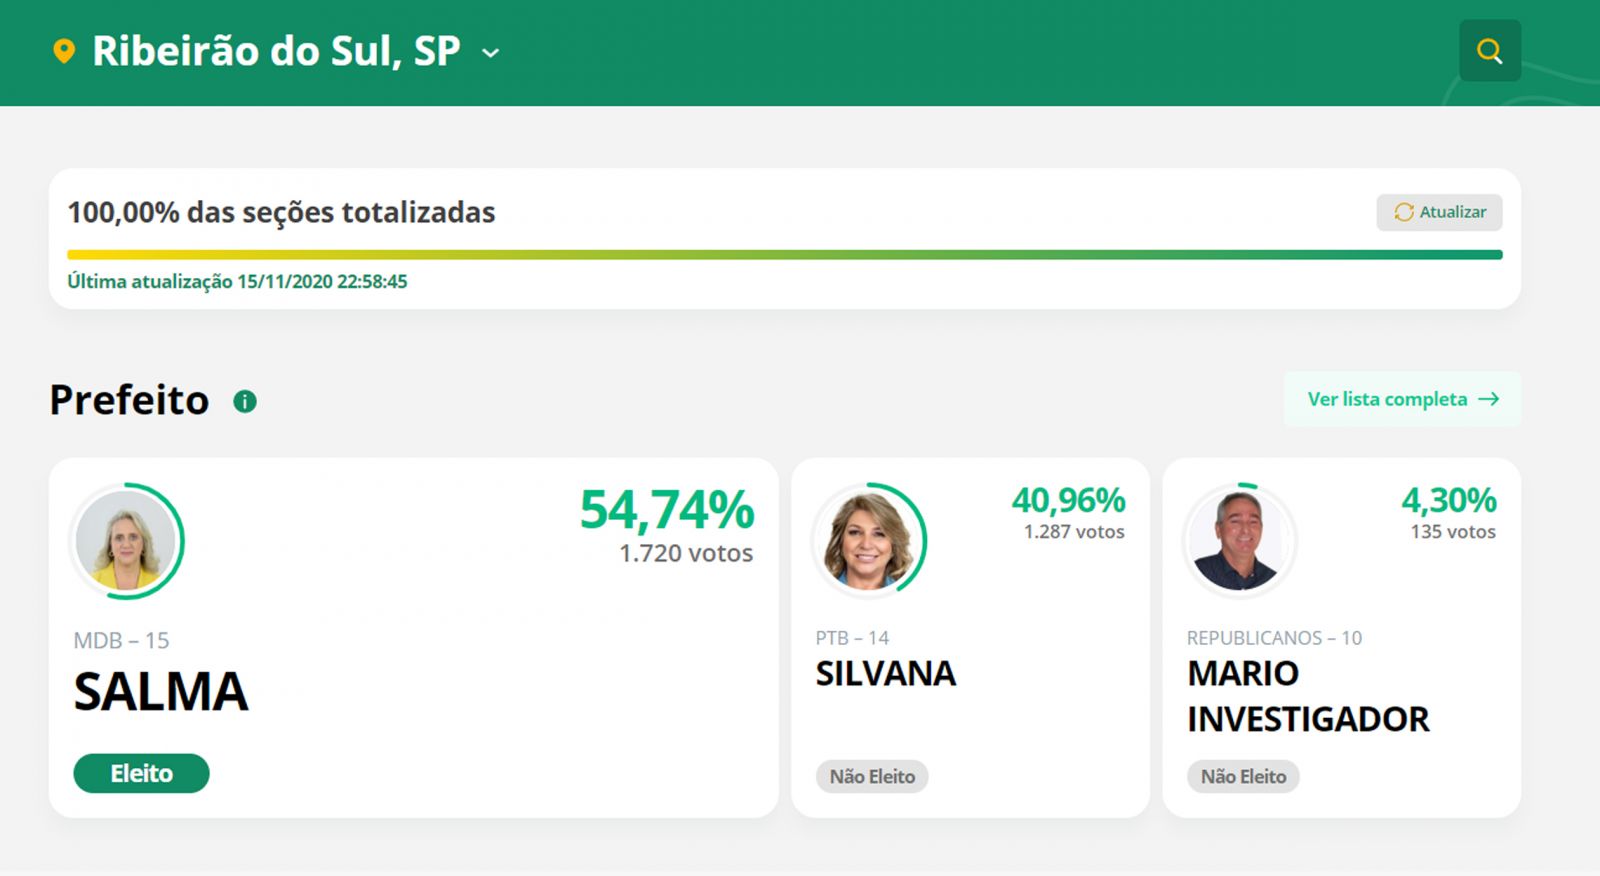Click Silvana's candidate photo
The width and height of the screenshot is (1600, 876).
868,541
